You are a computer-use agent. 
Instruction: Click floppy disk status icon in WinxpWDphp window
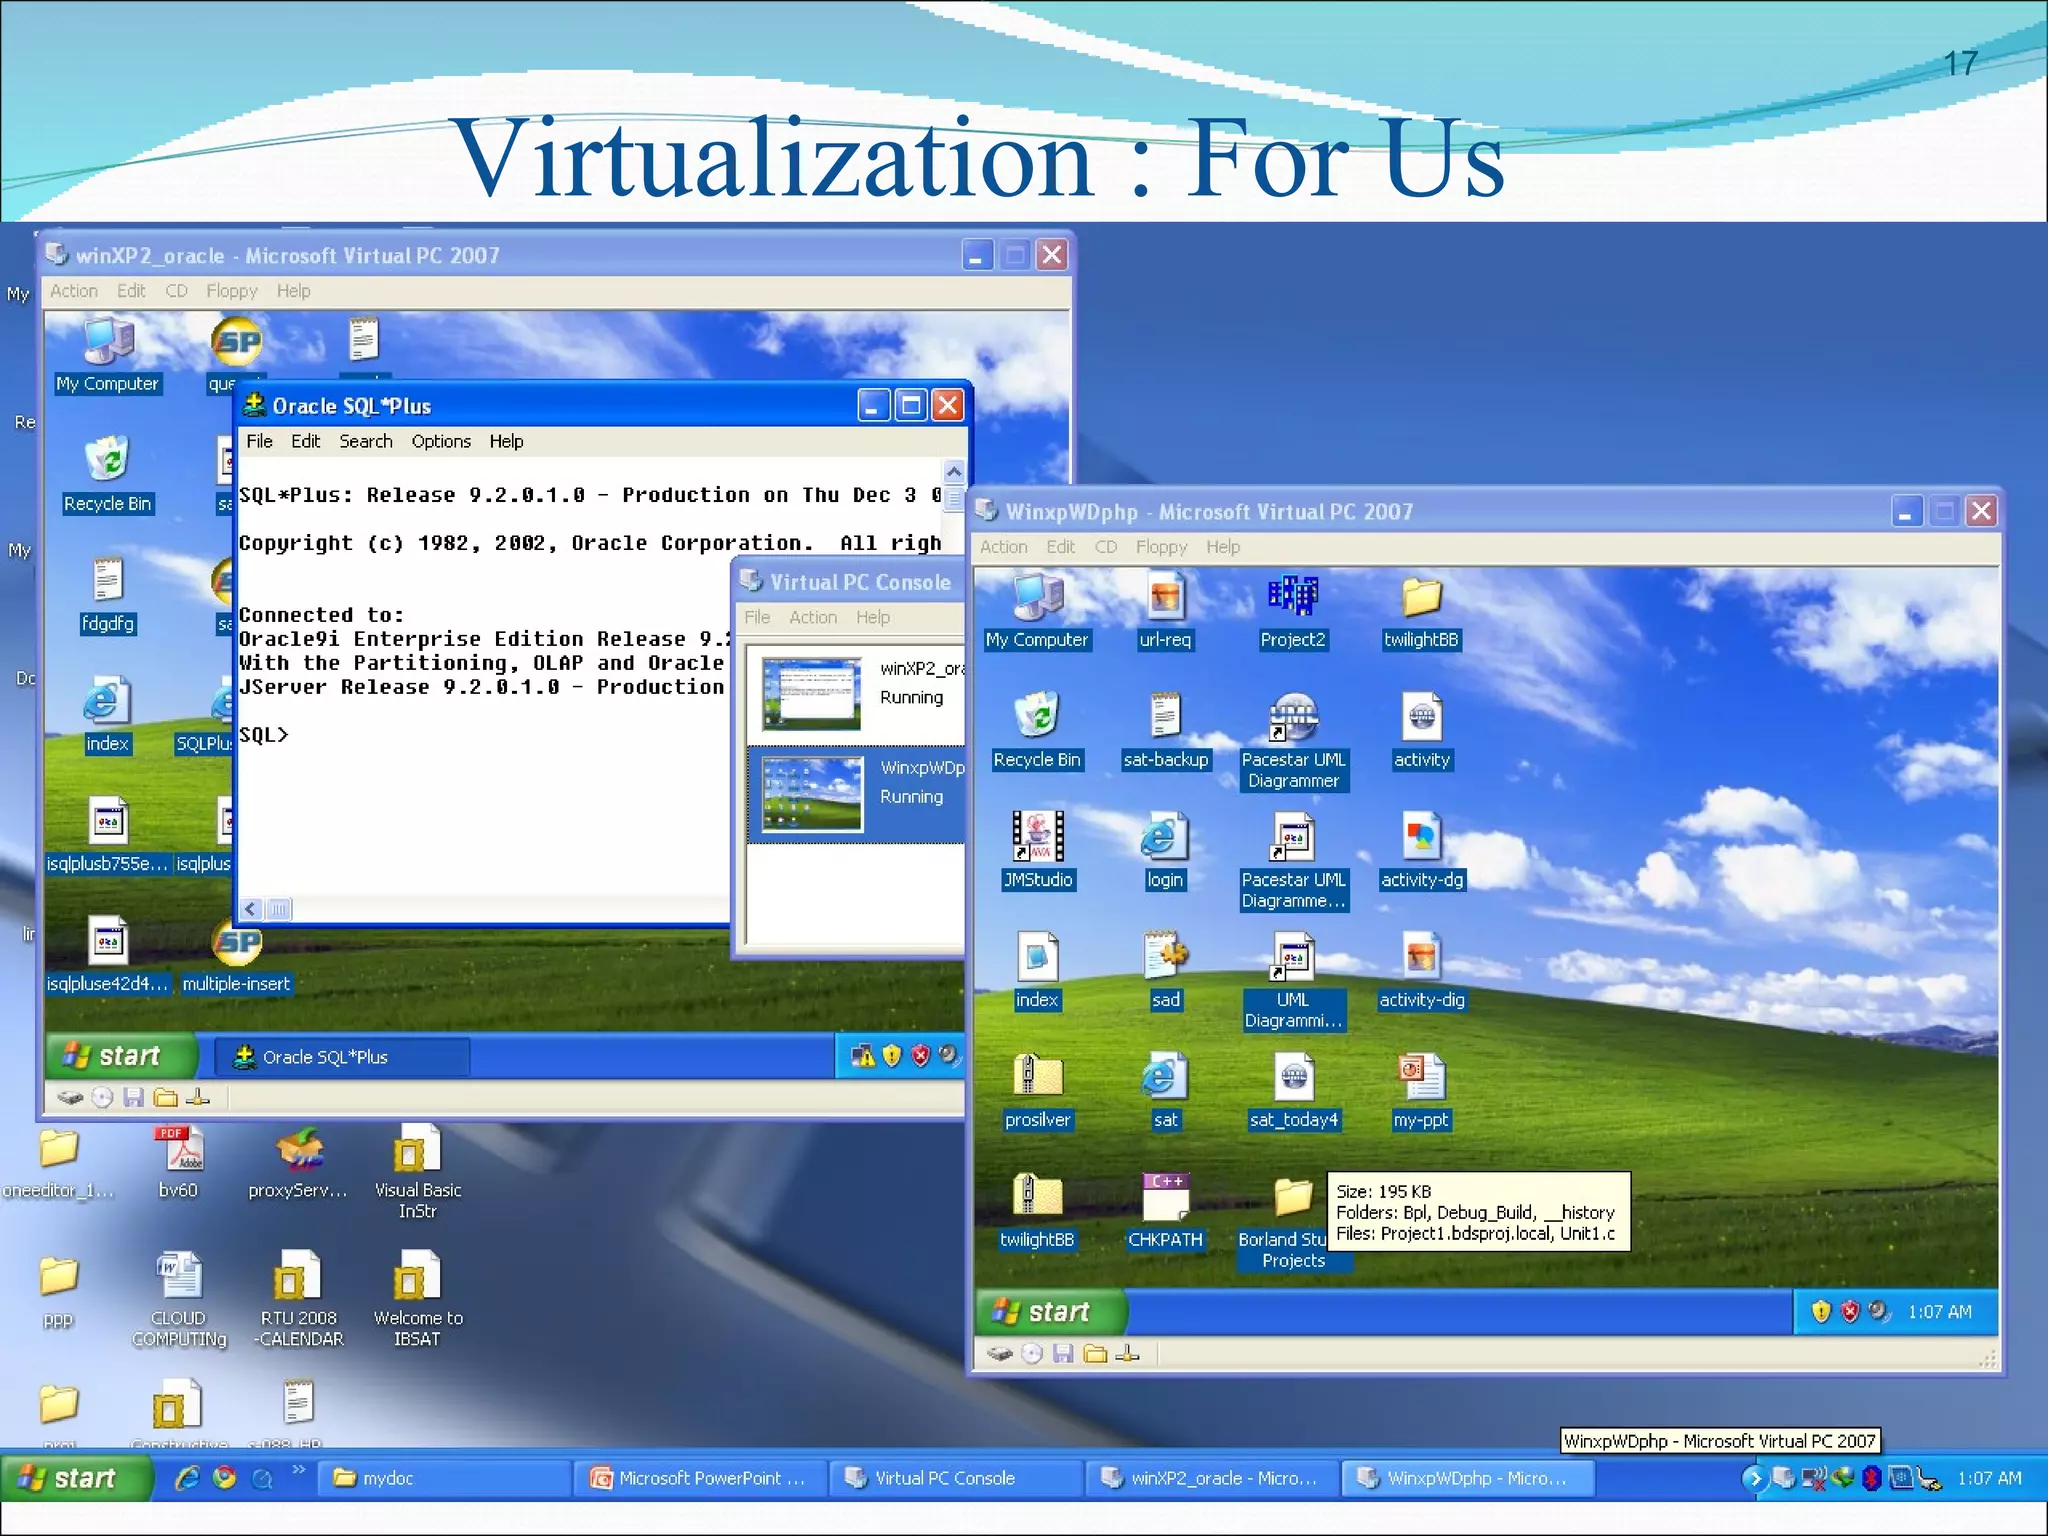tap(1063, 1354)
